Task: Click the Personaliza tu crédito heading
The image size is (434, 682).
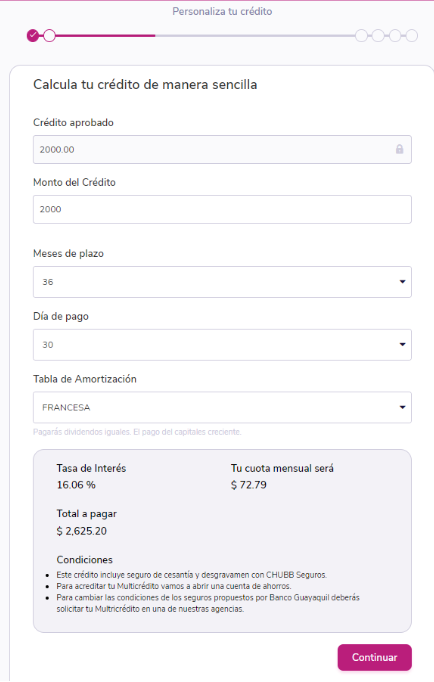Action: (222, 11)
